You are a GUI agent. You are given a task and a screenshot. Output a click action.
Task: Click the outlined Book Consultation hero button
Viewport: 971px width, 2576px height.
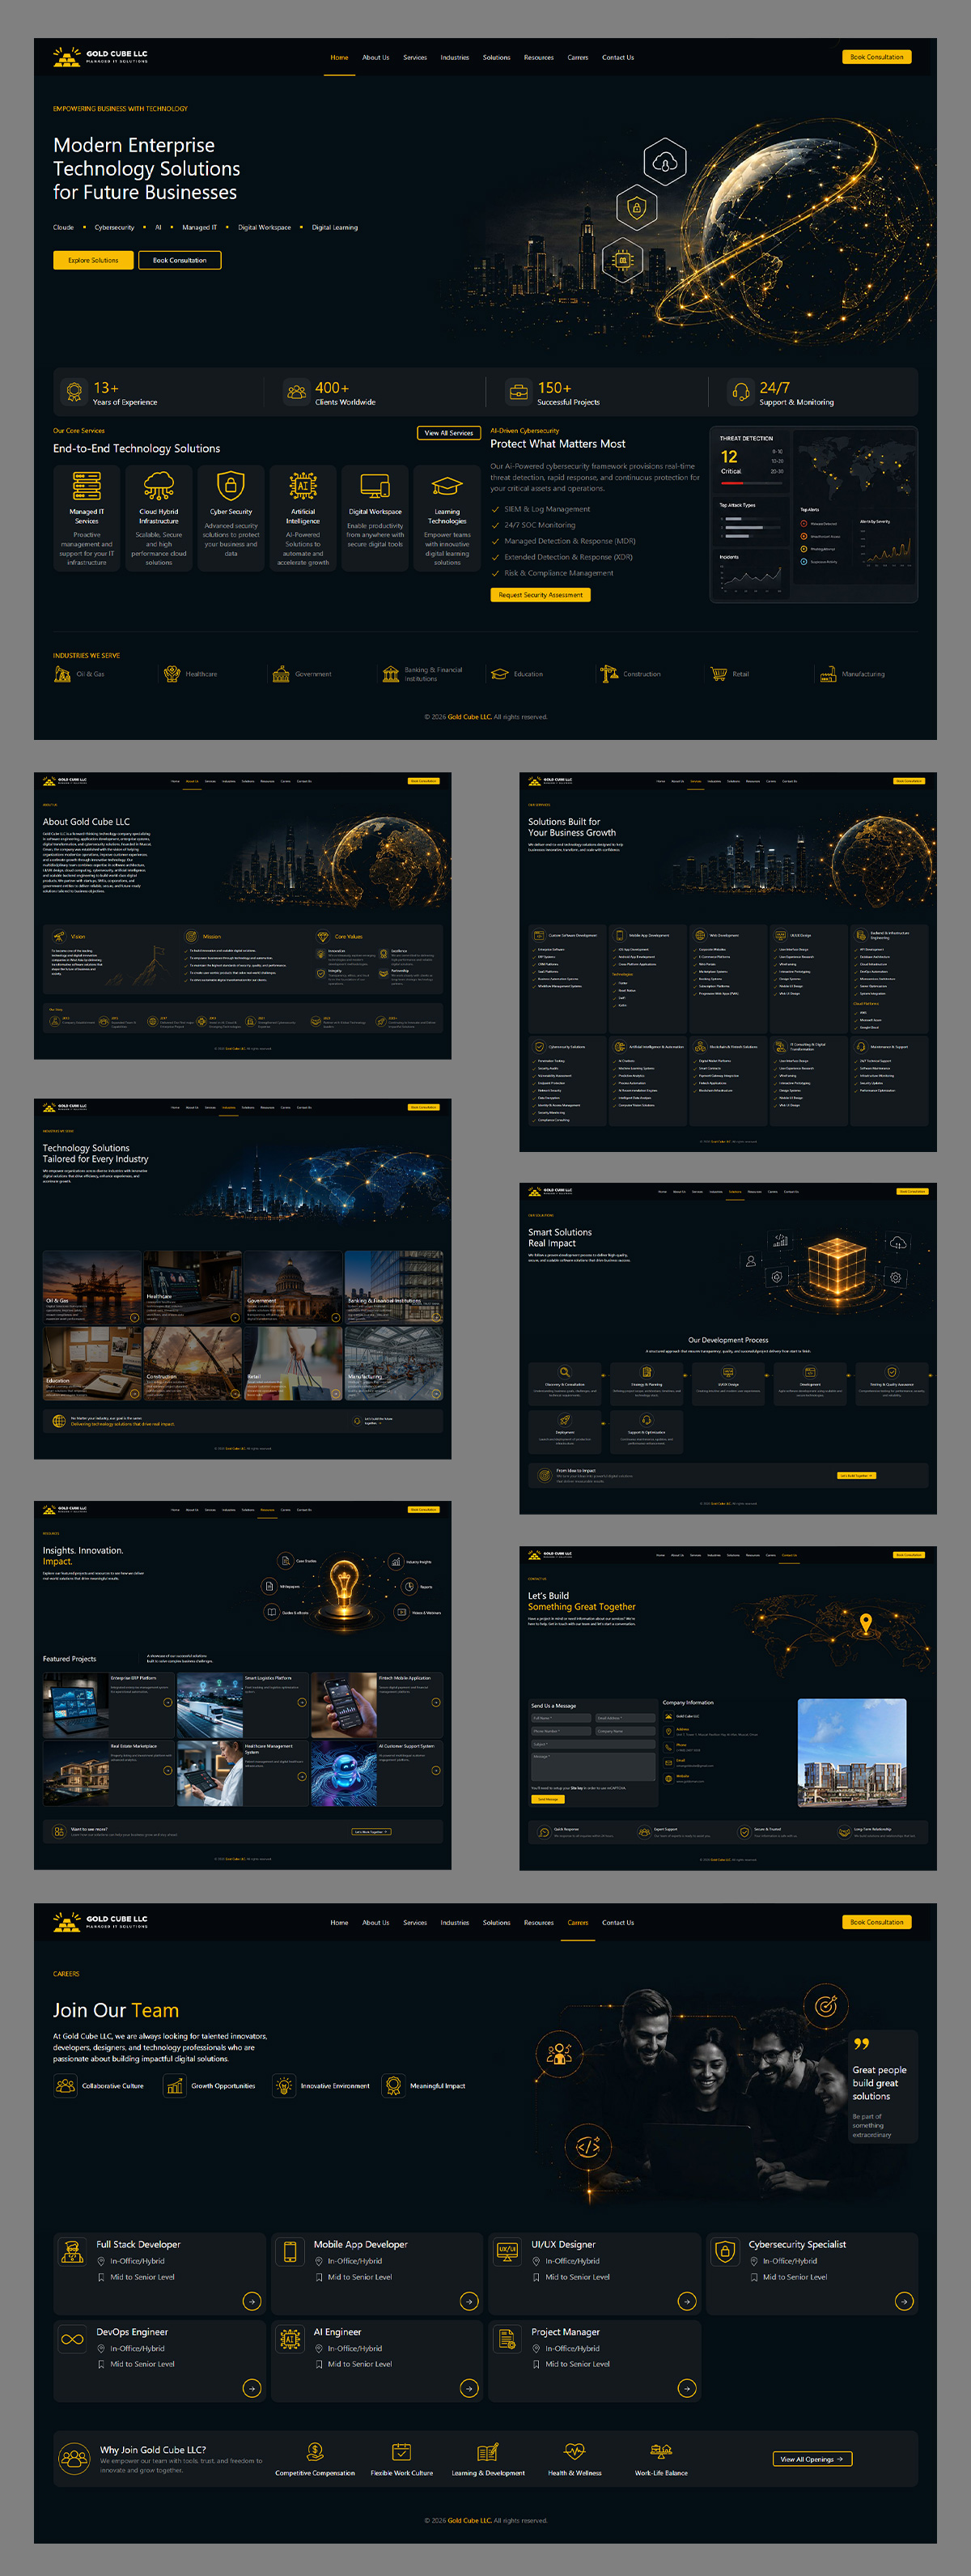[180, 260]
